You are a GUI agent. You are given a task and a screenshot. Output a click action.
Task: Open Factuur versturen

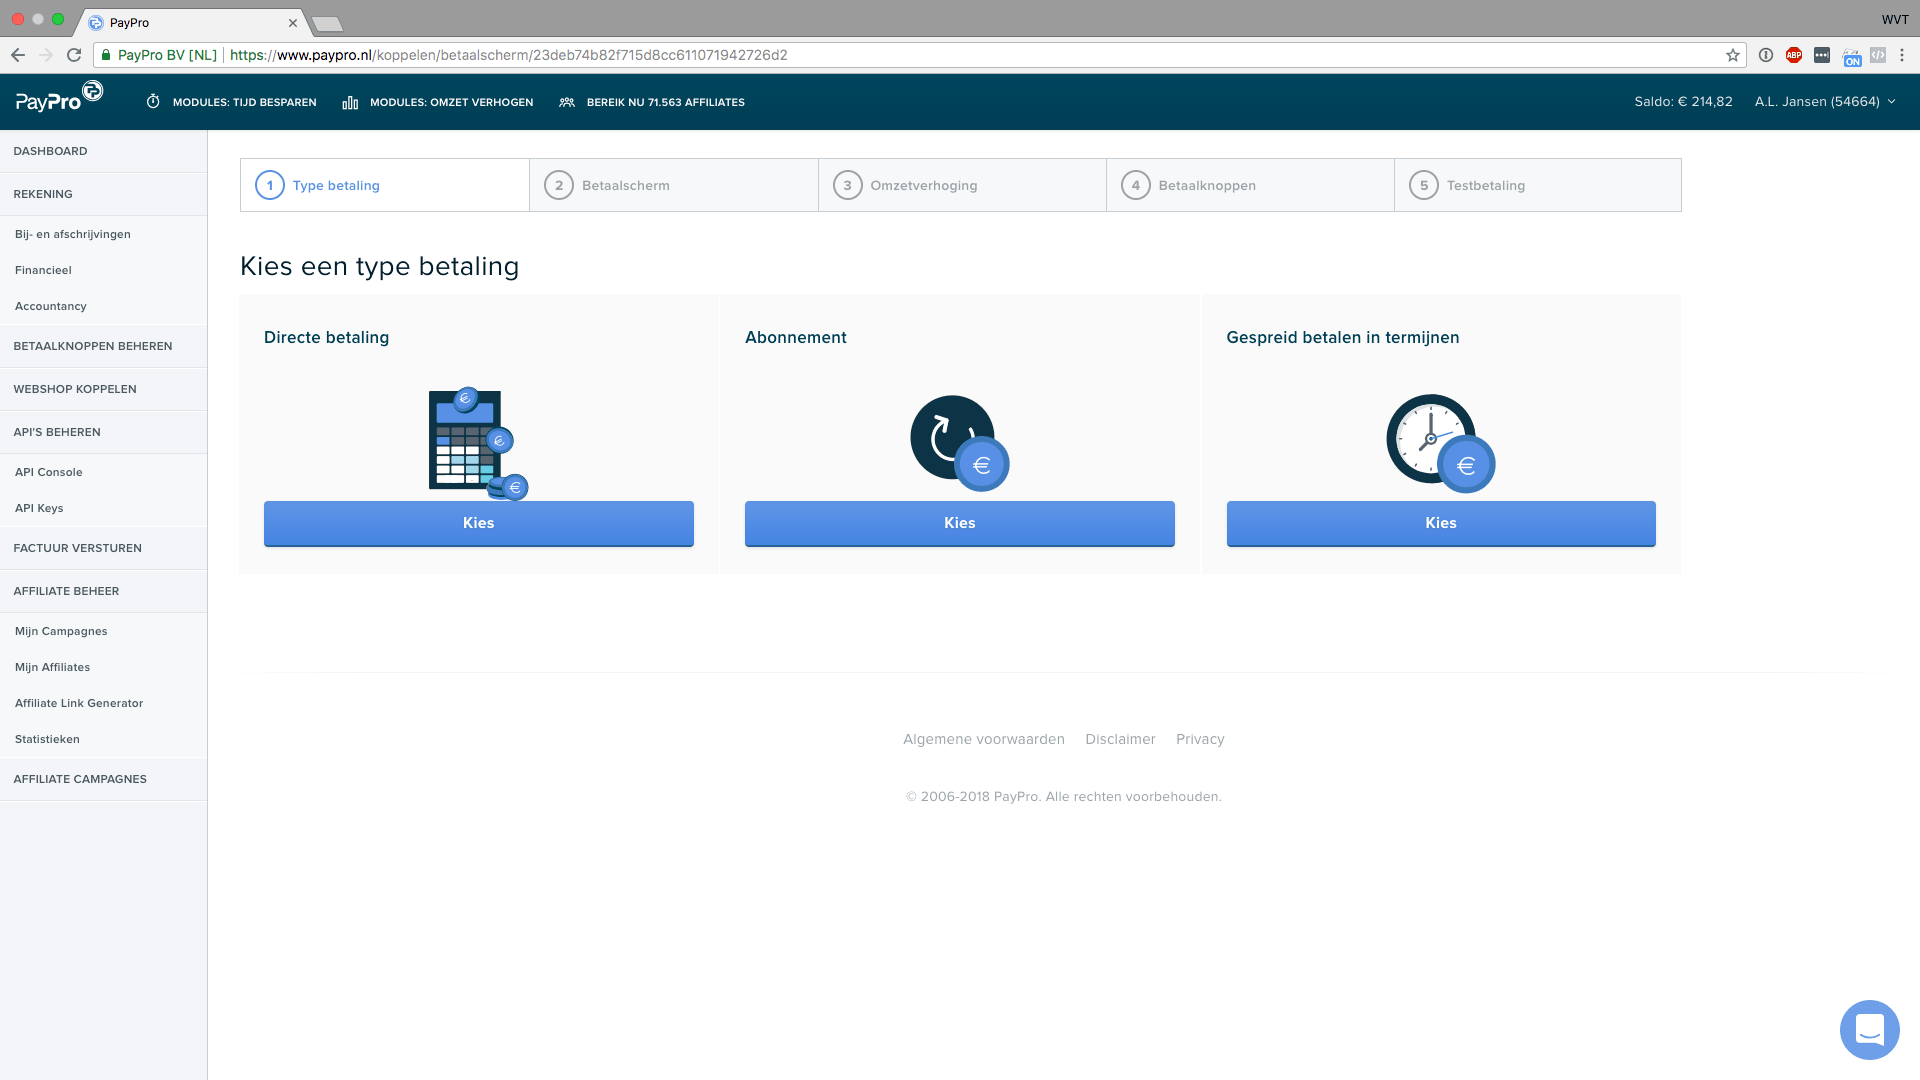(104, 548)
